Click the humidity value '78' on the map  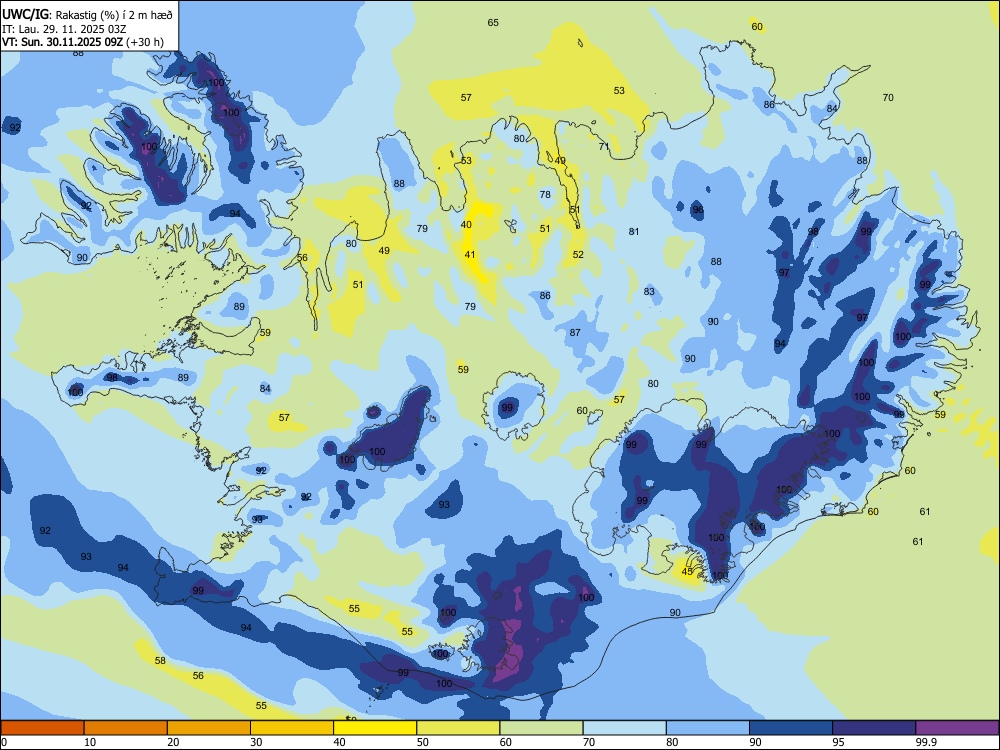(545, 195)
